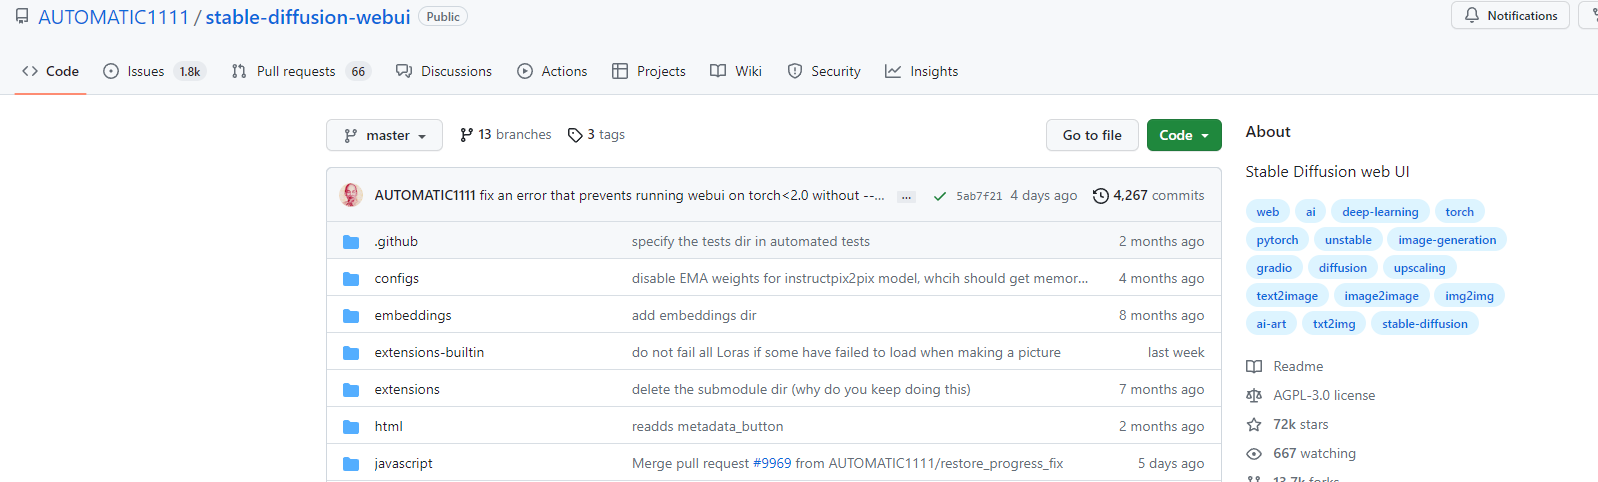Screen dimensions: 1598x482
Task: Open commit hash 5ab7f21
Action: tap(979, 196)
